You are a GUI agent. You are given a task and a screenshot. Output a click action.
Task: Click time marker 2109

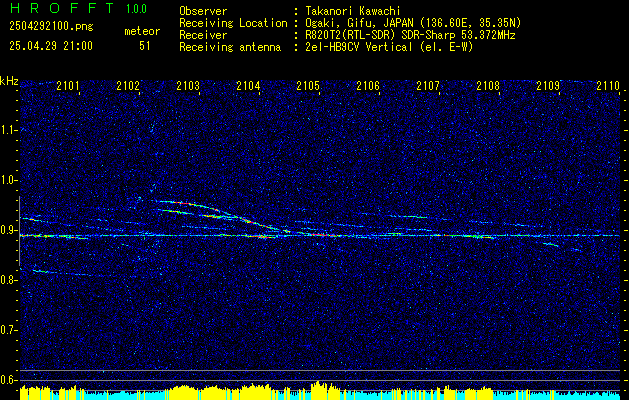[548, 85]
